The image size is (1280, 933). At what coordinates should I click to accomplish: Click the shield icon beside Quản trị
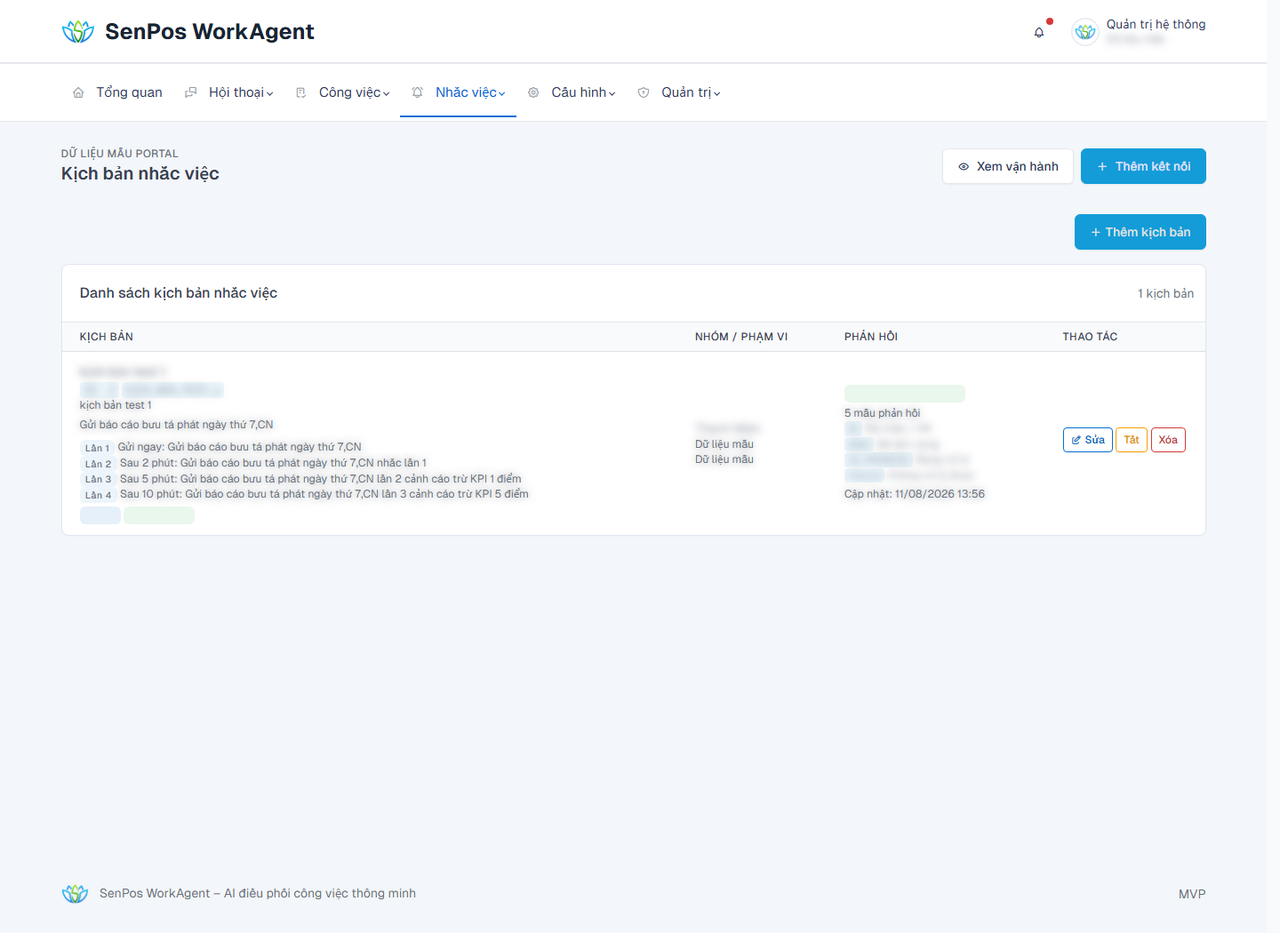[643, 93]
